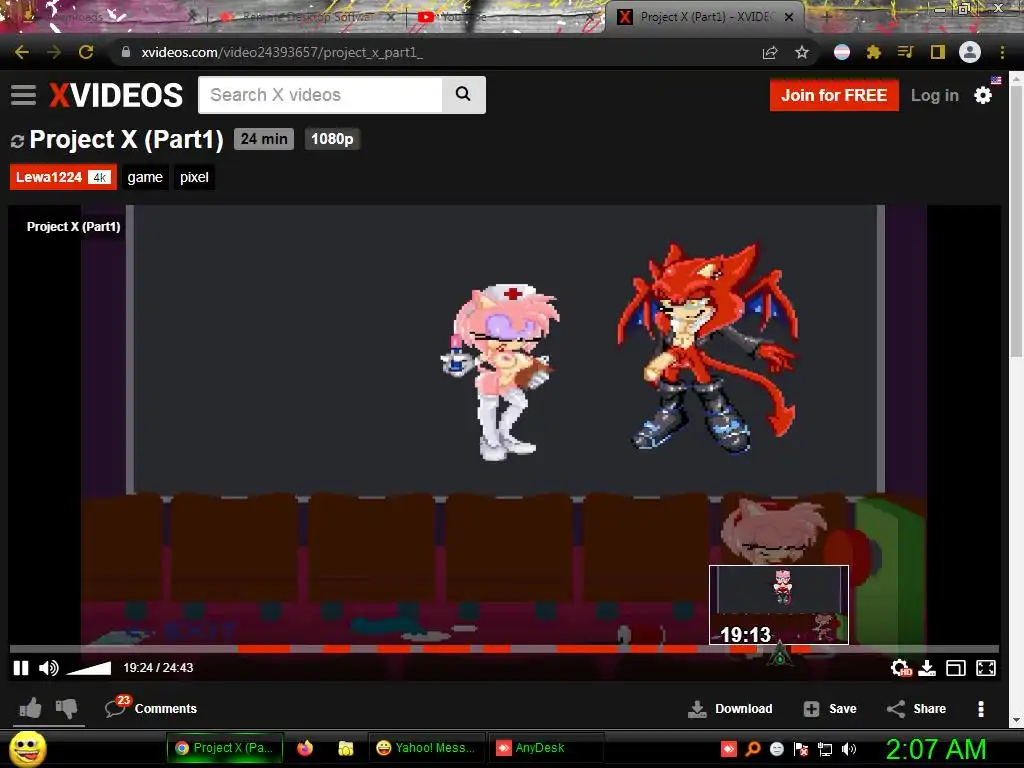The width and height of the screenshot is (1024, 768).
Task: Open Firefox from the taskbar
Action: [x=305, y=748]
